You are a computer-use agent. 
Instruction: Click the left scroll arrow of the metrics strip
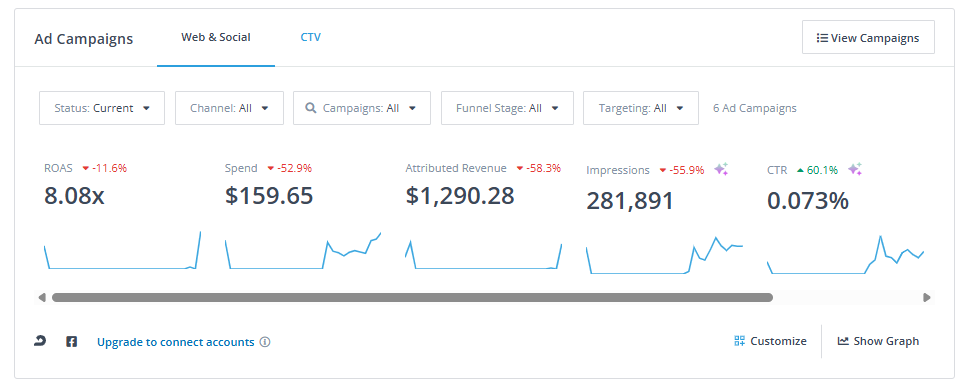tap(42, 298)
